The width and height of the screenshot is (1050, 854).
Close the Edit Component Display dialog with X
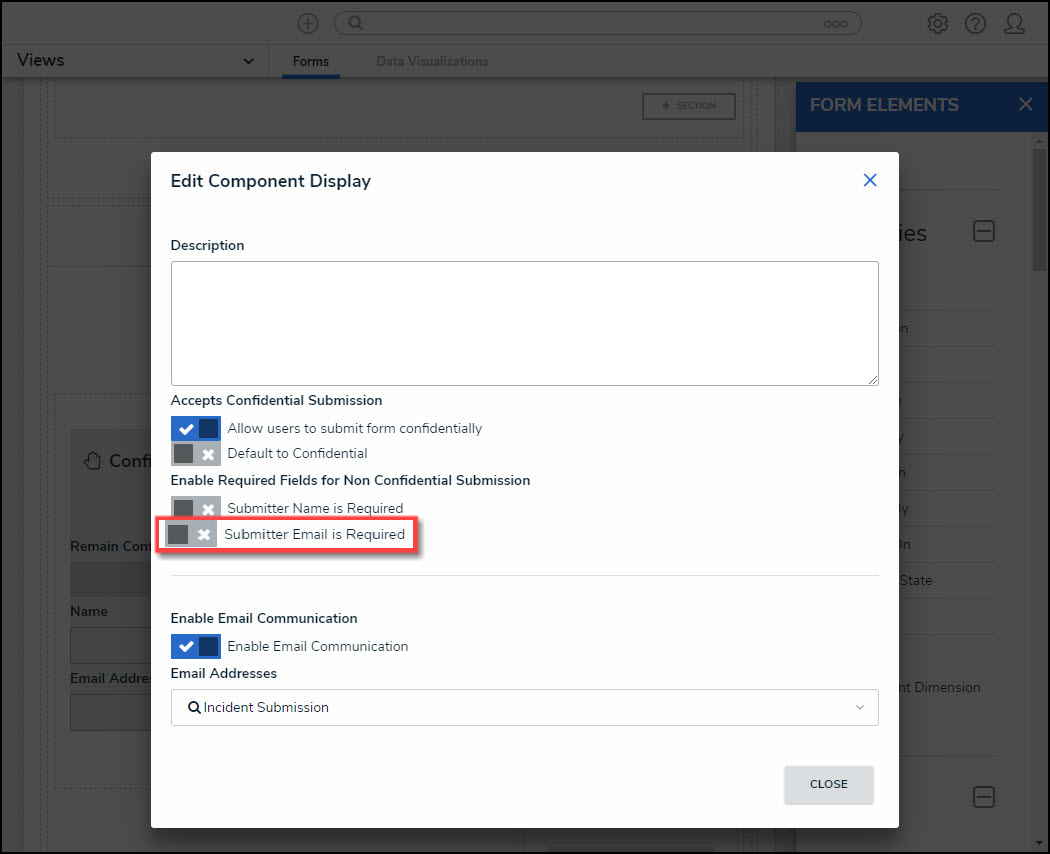(869, 180)
